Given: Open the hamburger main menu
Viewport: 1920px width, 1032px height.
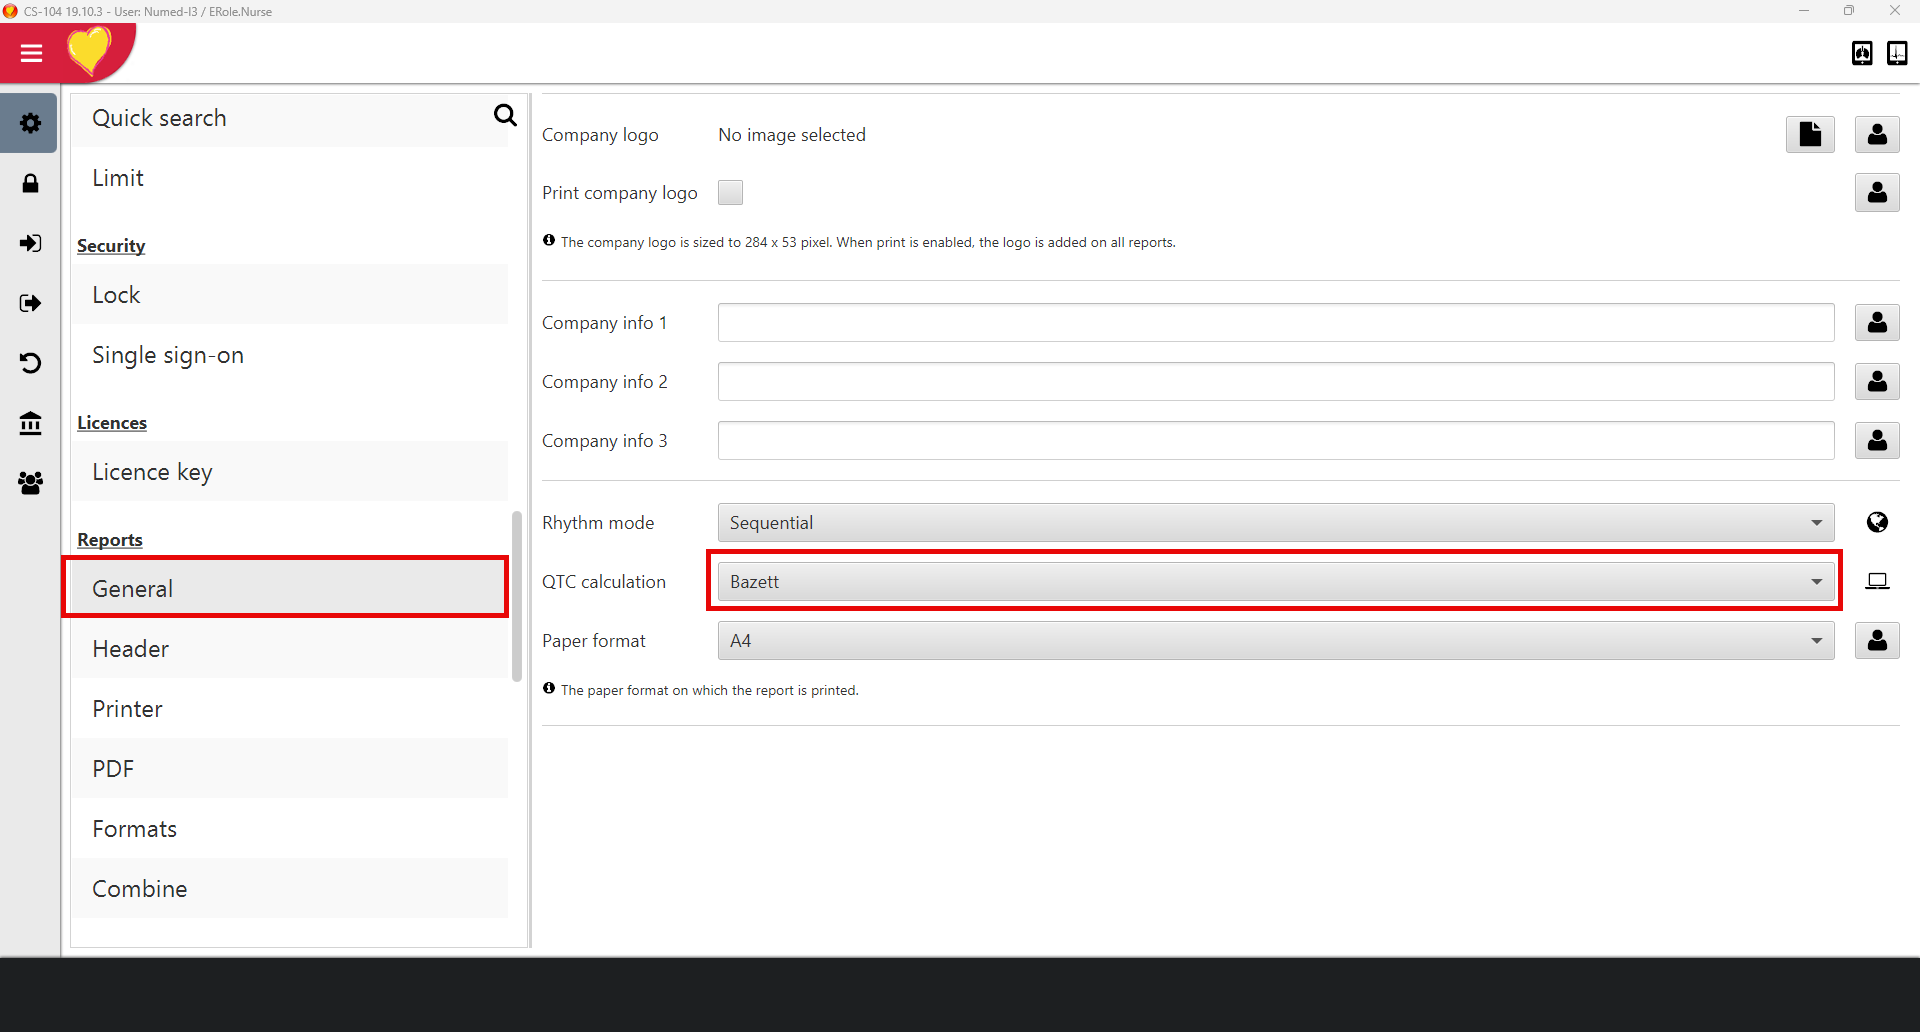Looking at the screenshot, I should point(31,53).
